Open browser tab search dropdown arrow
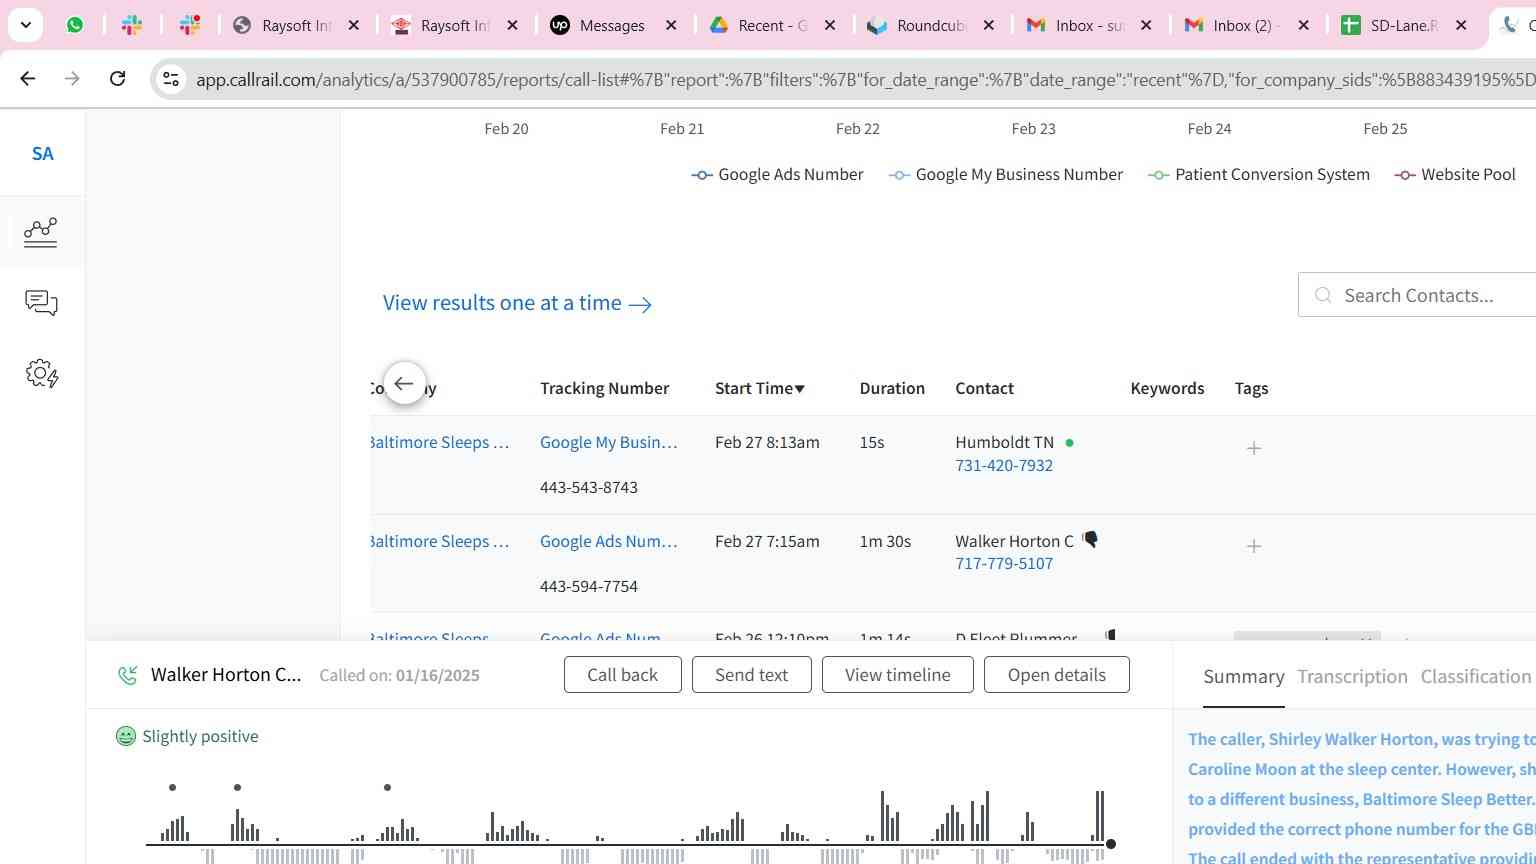This screenshot has height=864, width=1536. coord(25,25)
